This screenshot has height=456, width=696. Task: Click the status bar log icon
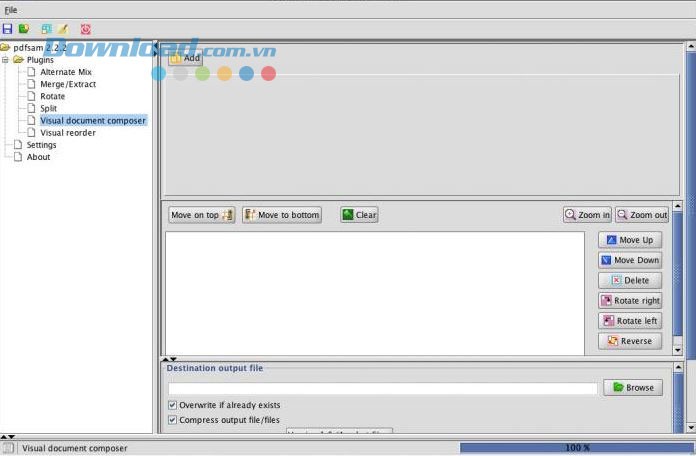(8, 448)
